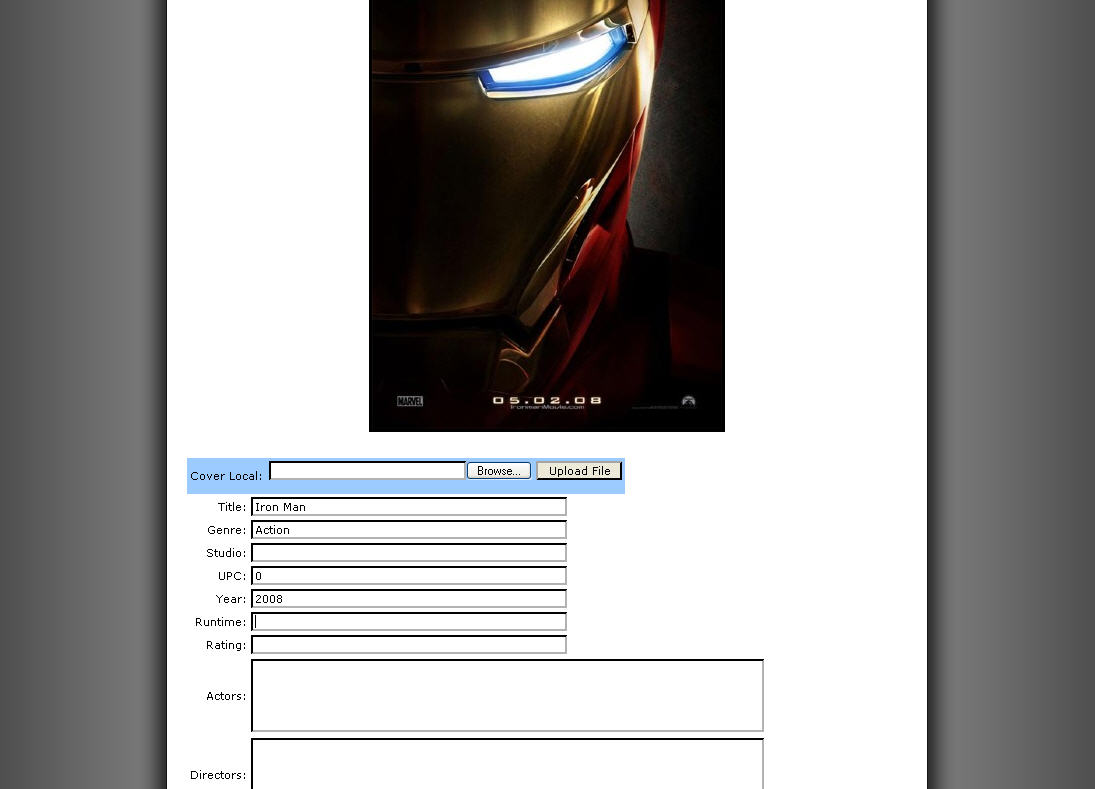The image size is (1095, 789).
Task: Open the Browse... file chooser
Action: point(499,471)
